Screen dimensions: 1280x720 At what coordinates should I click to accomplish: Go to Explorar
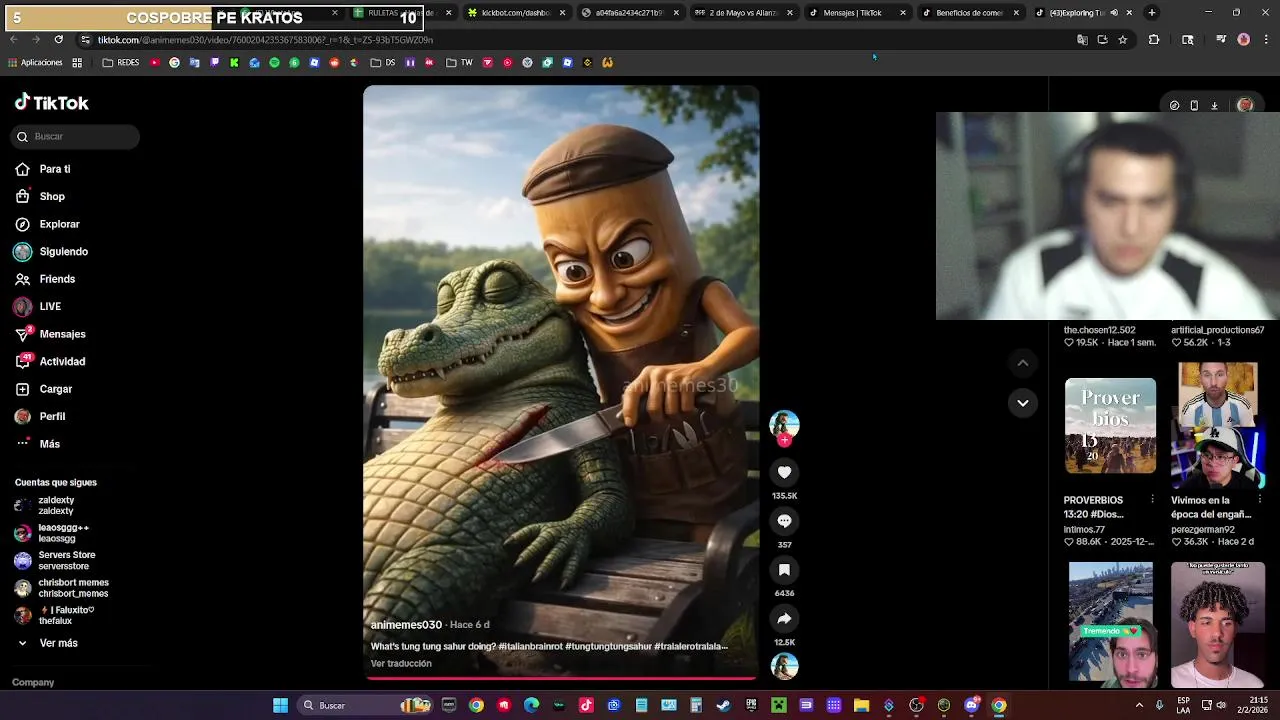(47, 224)
